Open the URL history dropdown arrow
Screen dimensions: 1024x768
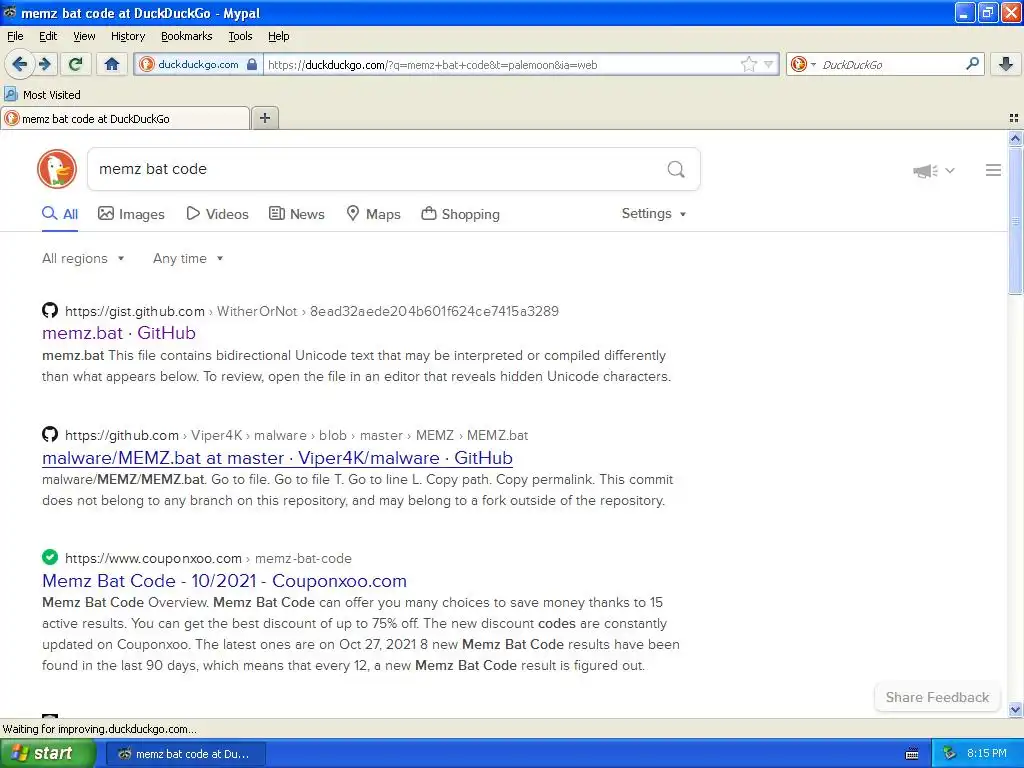[769, 64]
